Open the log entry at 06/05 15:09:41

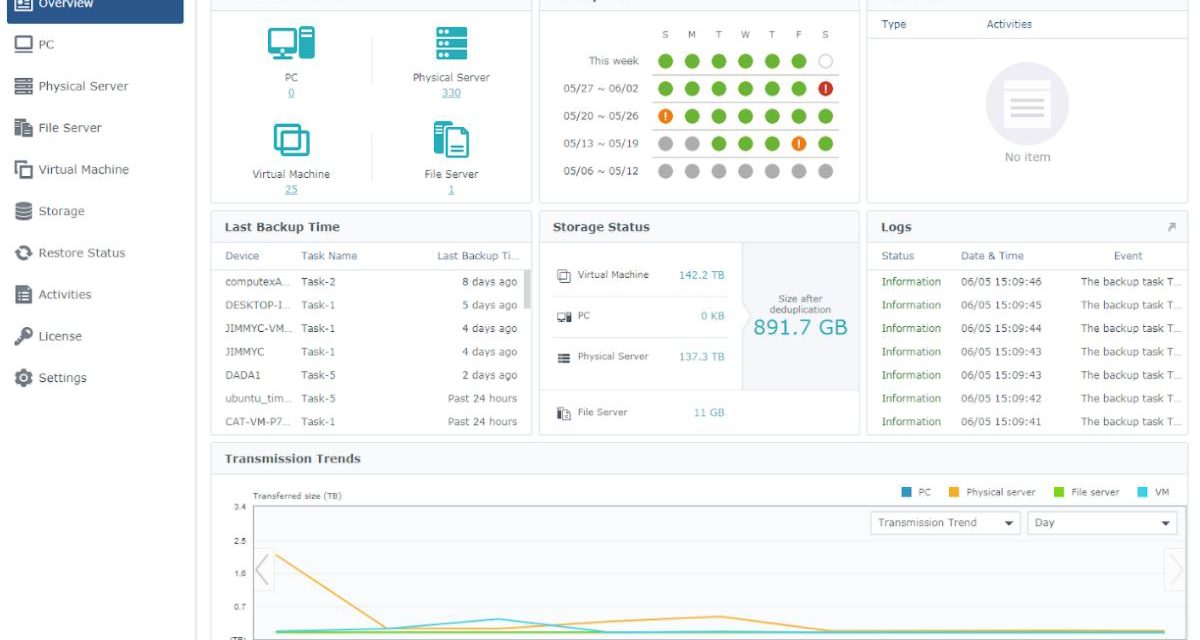(1027, 422)
